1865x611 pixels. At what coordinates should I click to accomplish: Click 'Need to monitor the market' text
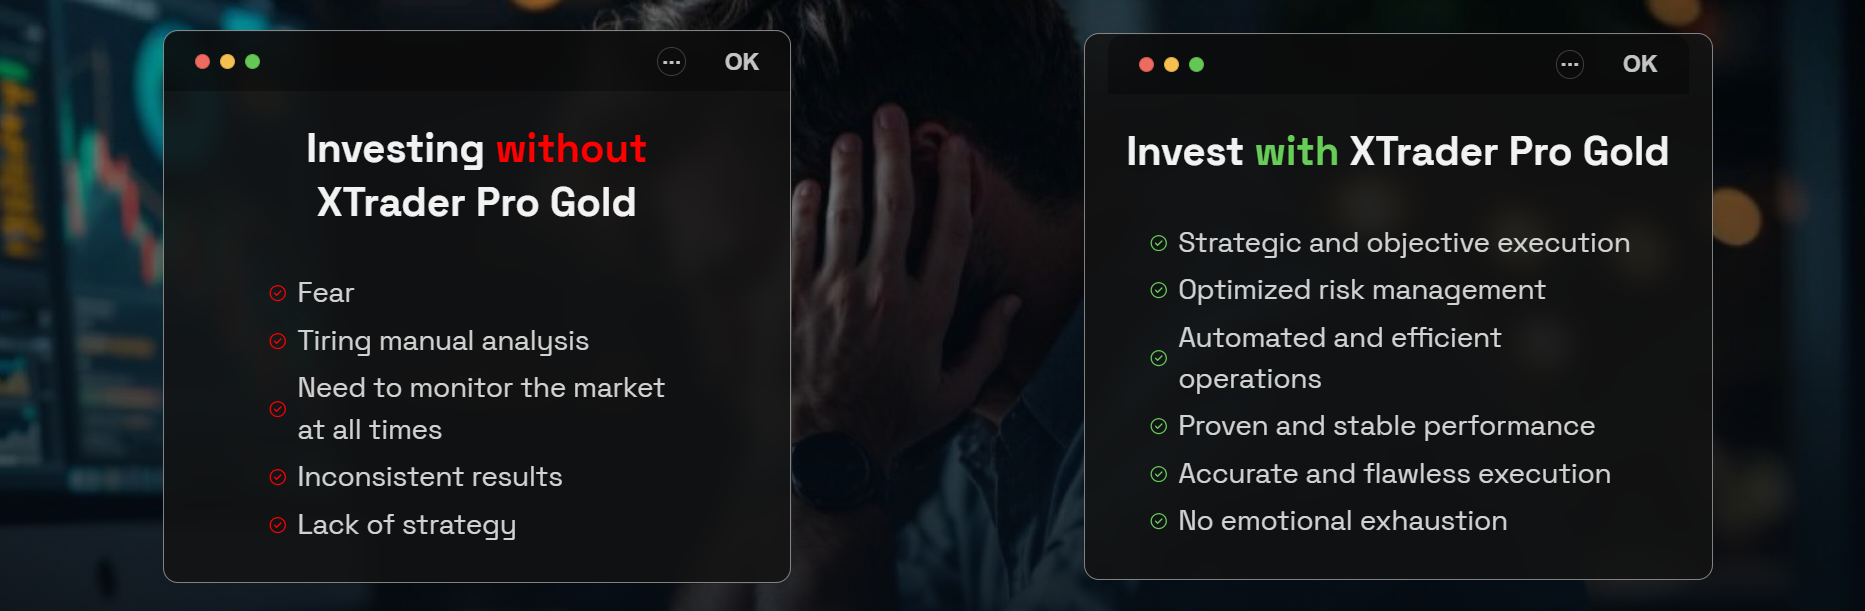481,387
